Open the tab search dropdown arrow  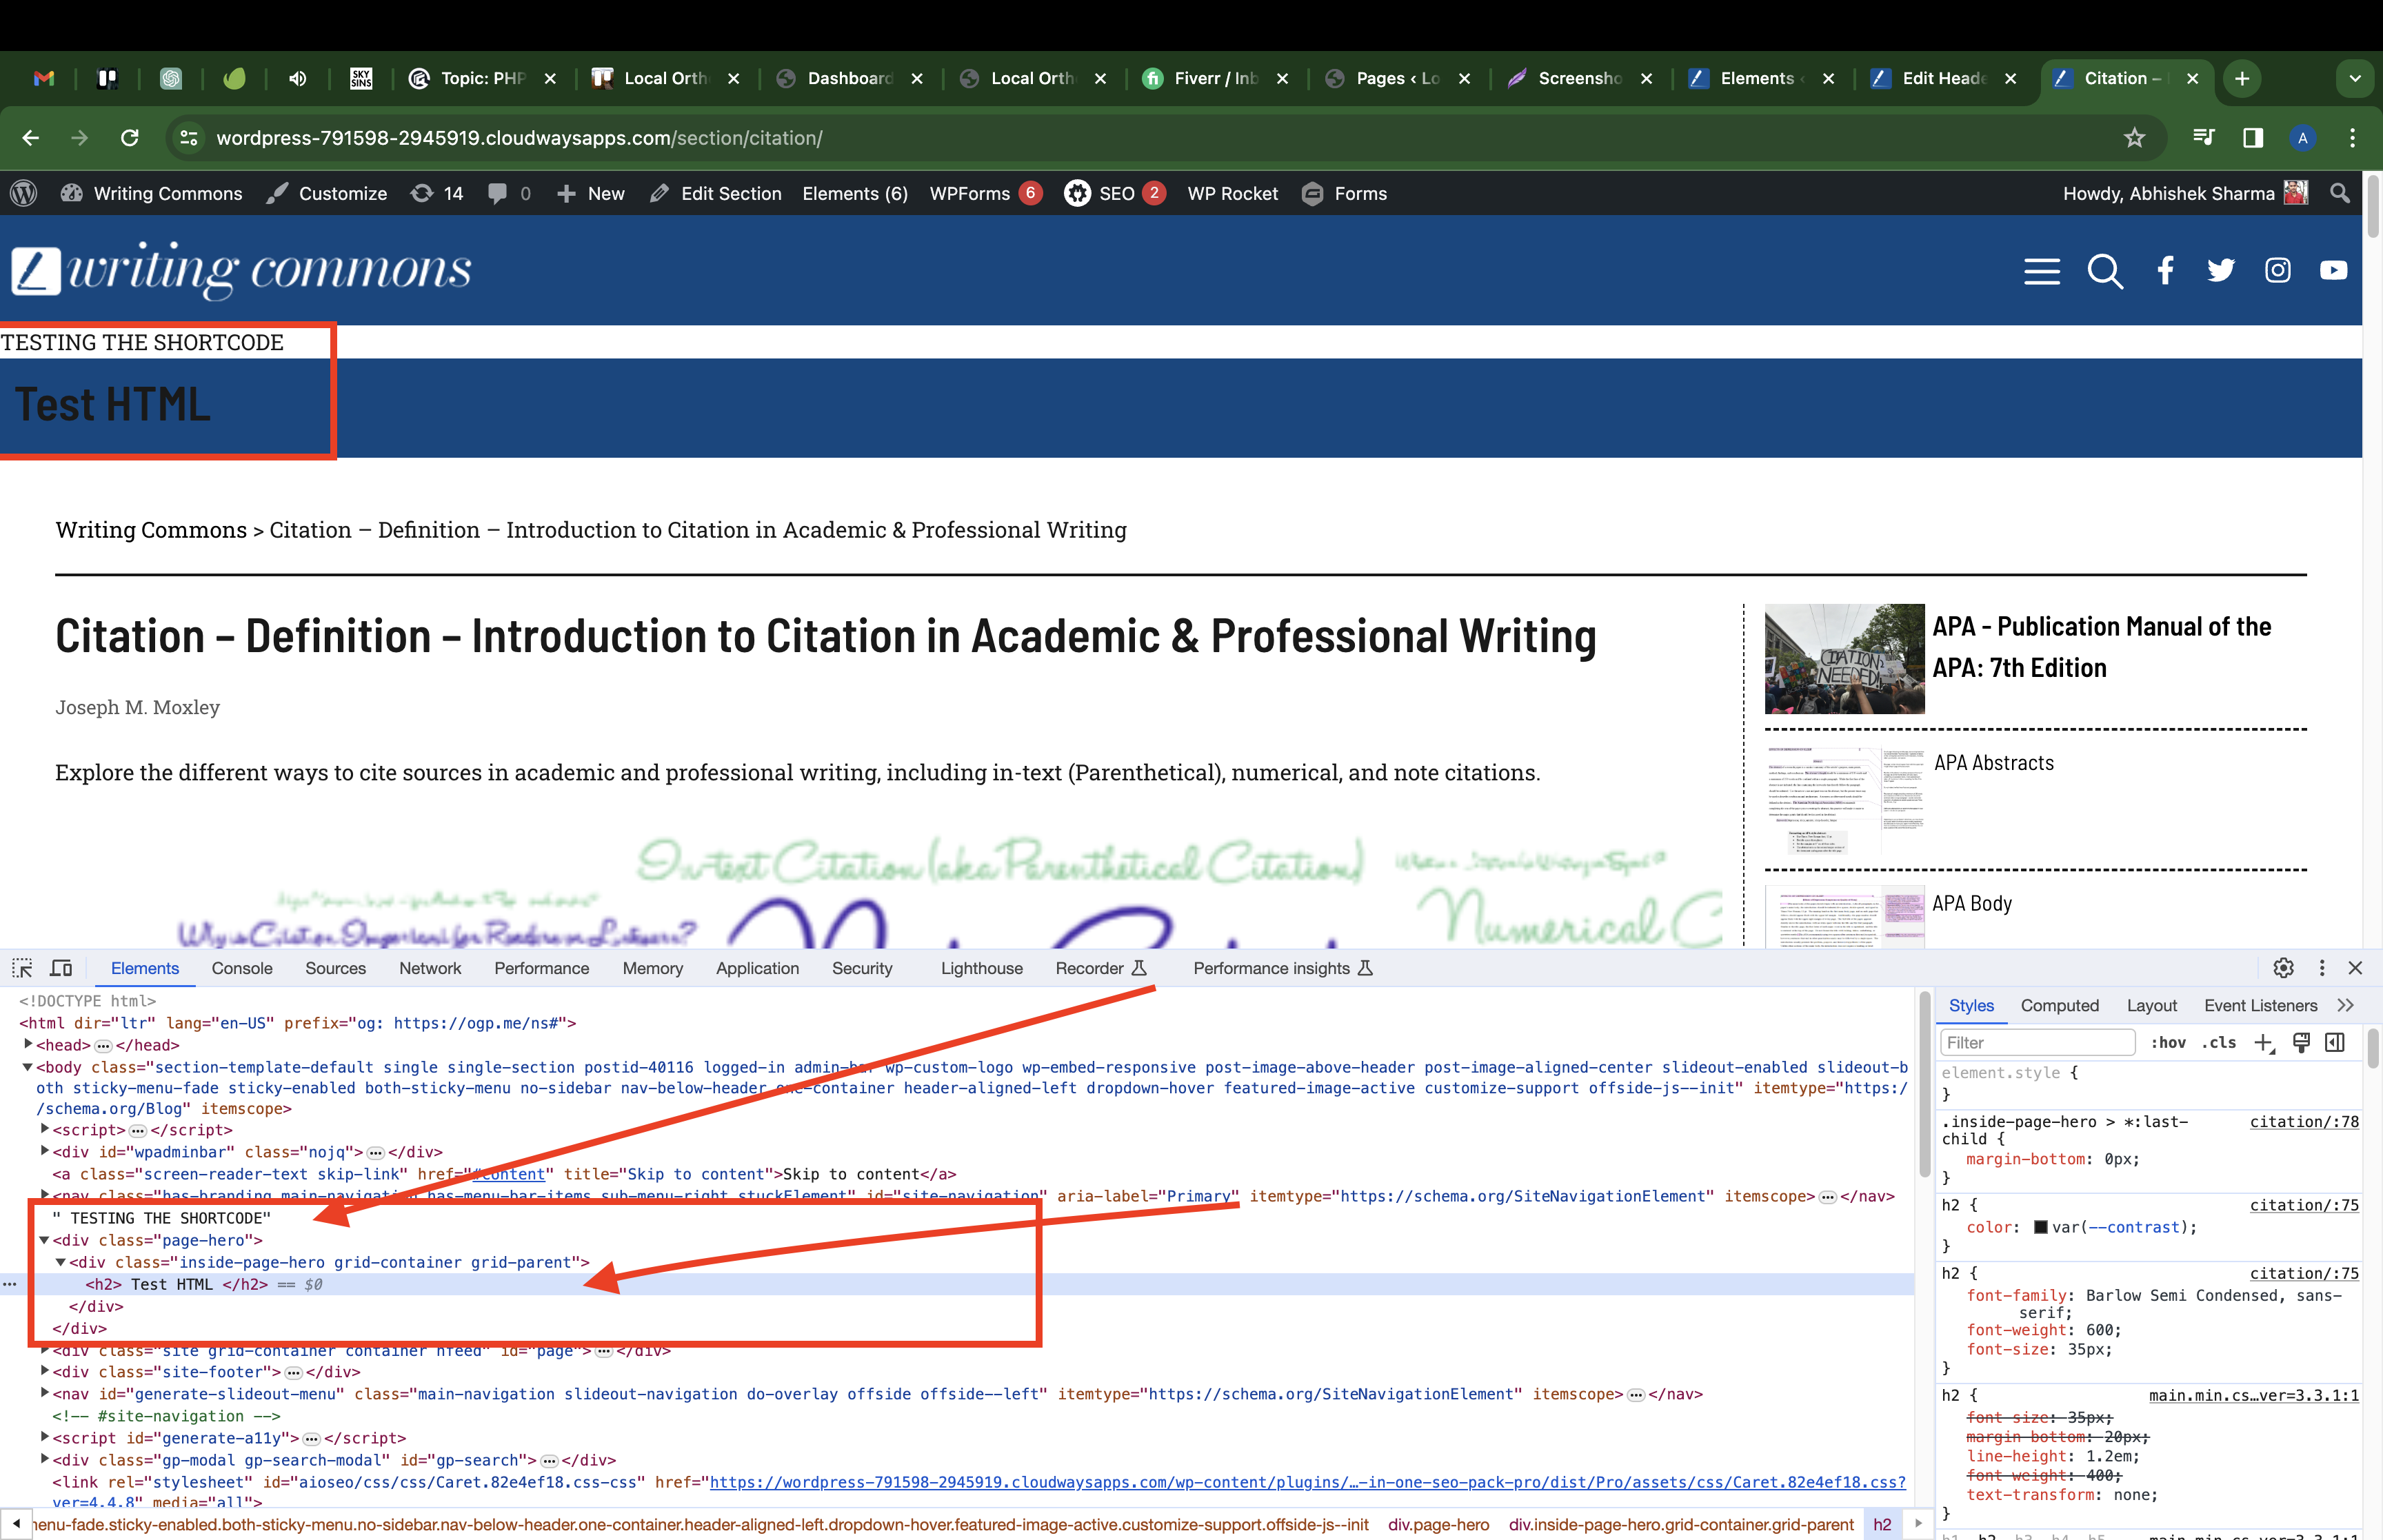click(2355, 78)
